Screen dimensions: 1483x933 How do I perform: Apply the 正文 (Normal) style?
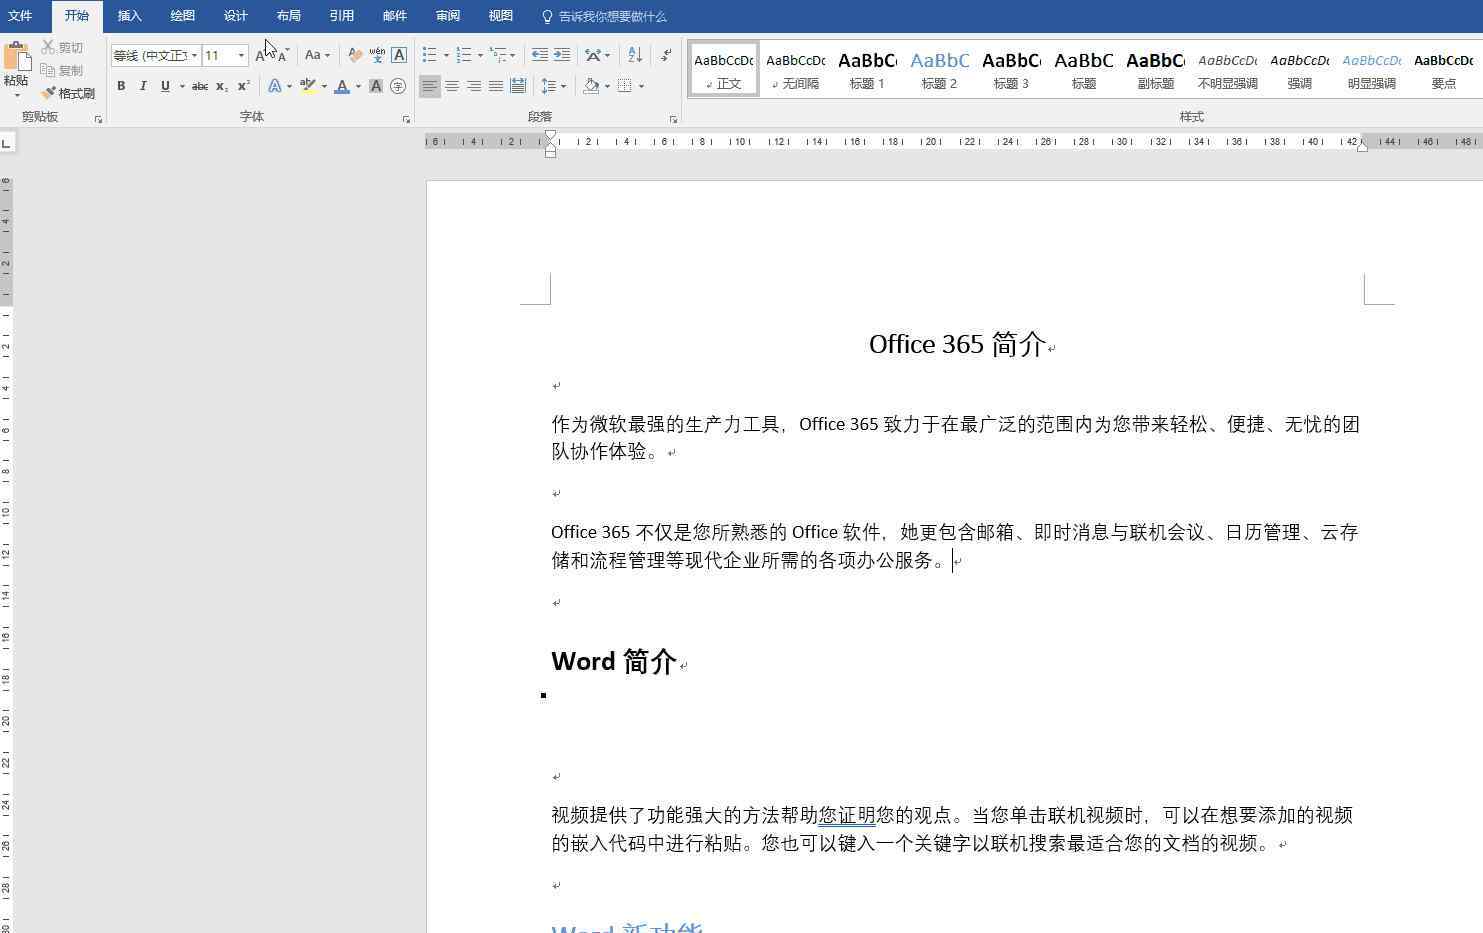click(724, 69)
